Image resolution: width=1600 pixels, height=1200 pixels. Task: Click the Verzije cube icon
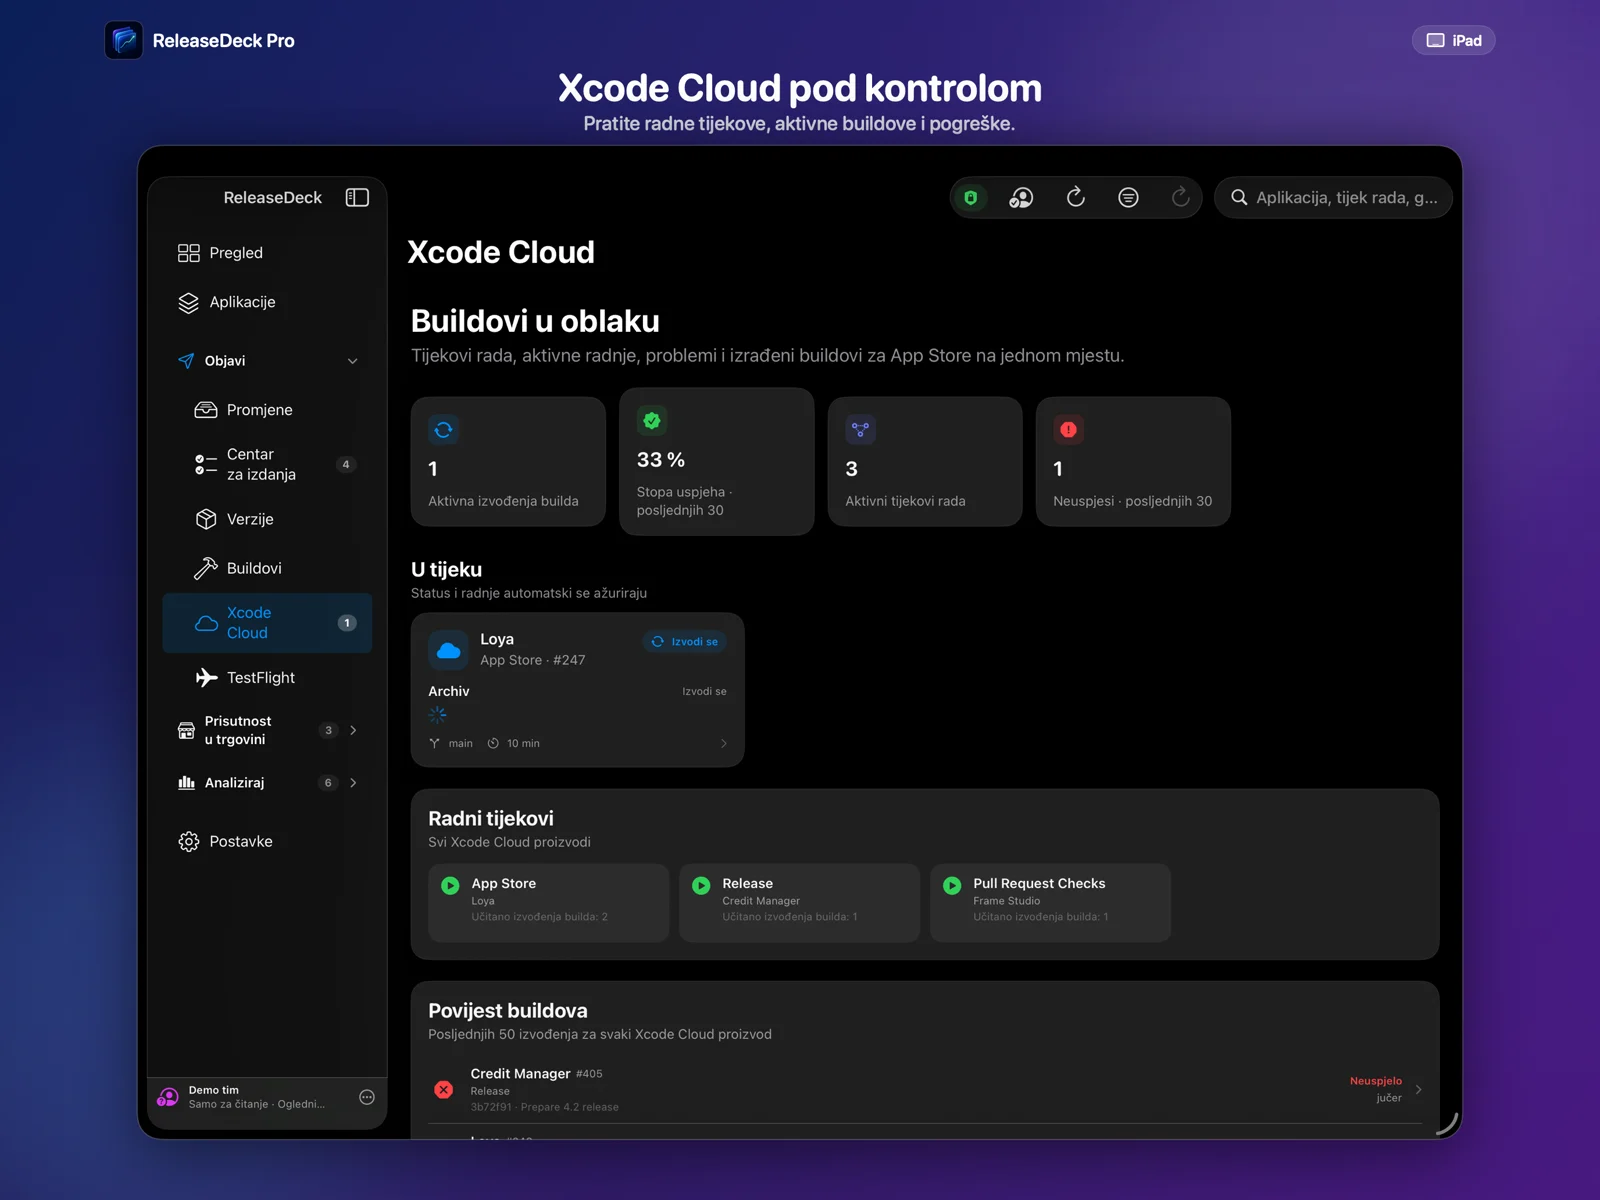point(206,519)
